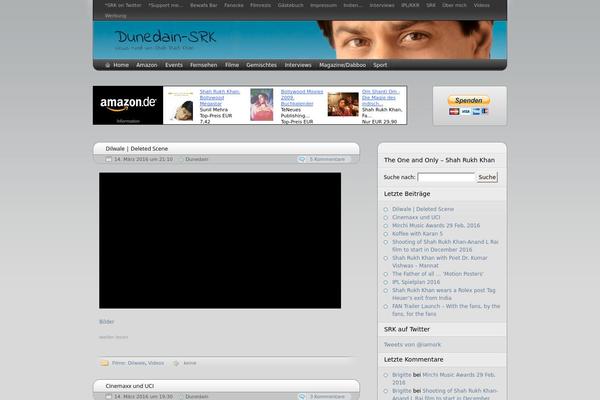
Task: Open the Dilwale | Deleted Scene post title
Action: click(137, 149)
